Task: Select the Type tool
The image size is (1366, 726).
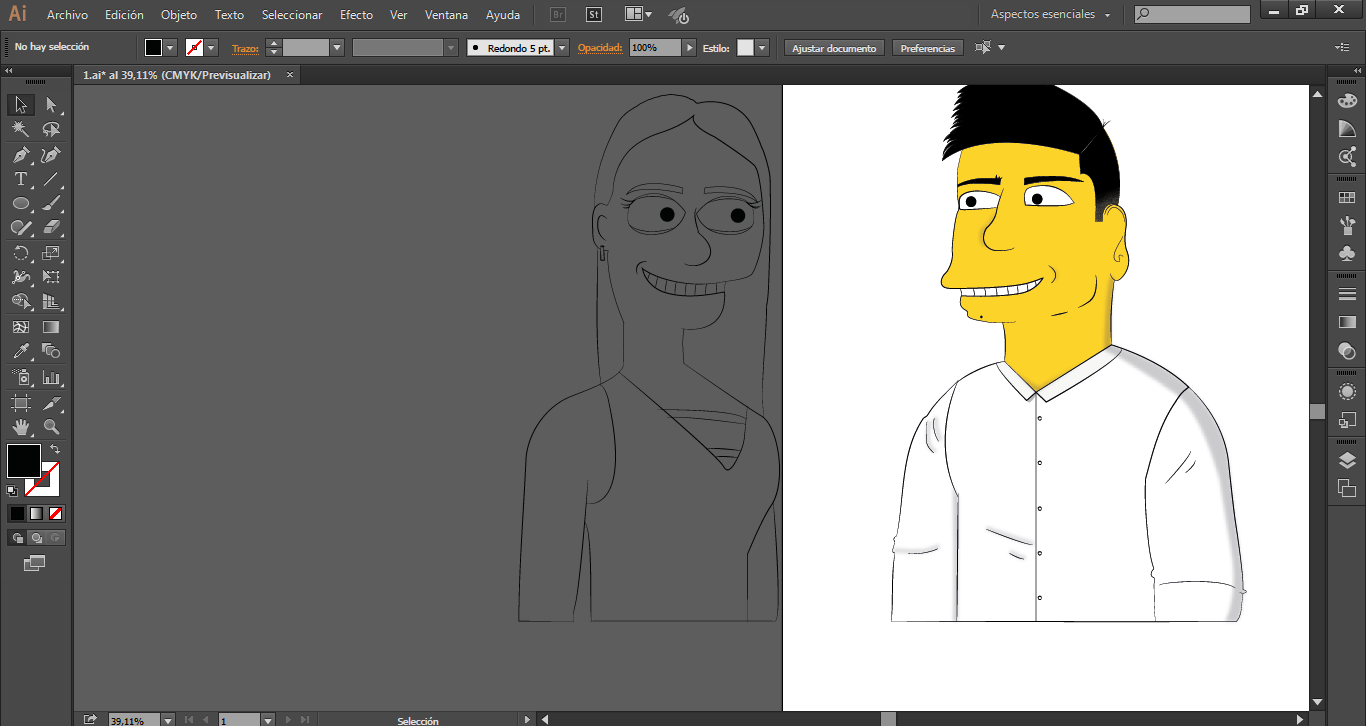Action: click(20, 179)
